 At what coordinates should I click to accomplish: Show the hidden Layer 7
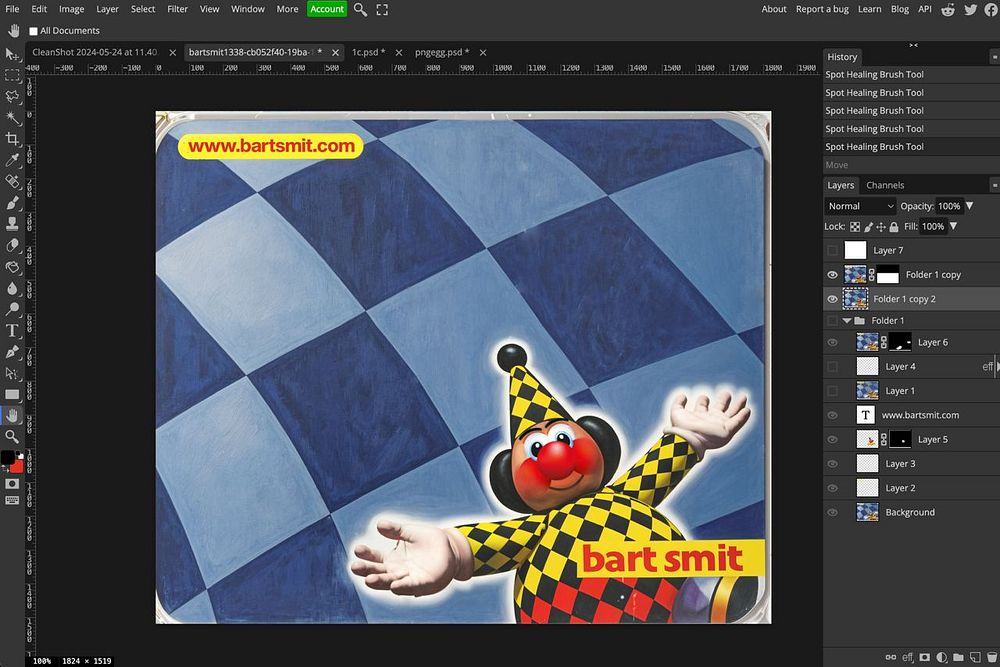pos(832,251)
